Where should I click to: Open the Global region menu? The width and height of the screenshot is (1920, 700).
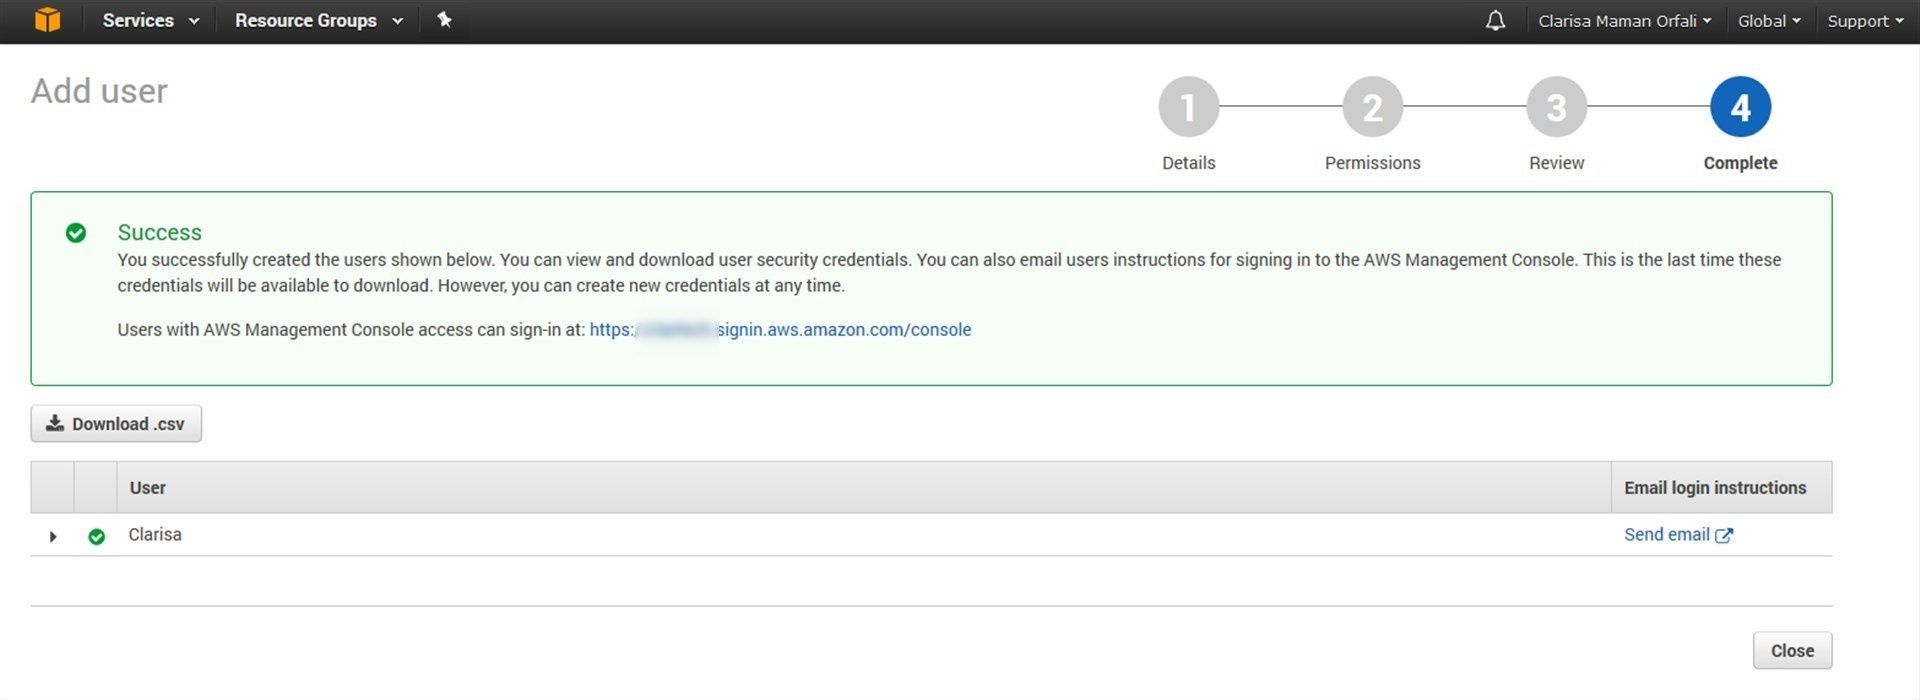point(1769,21)
